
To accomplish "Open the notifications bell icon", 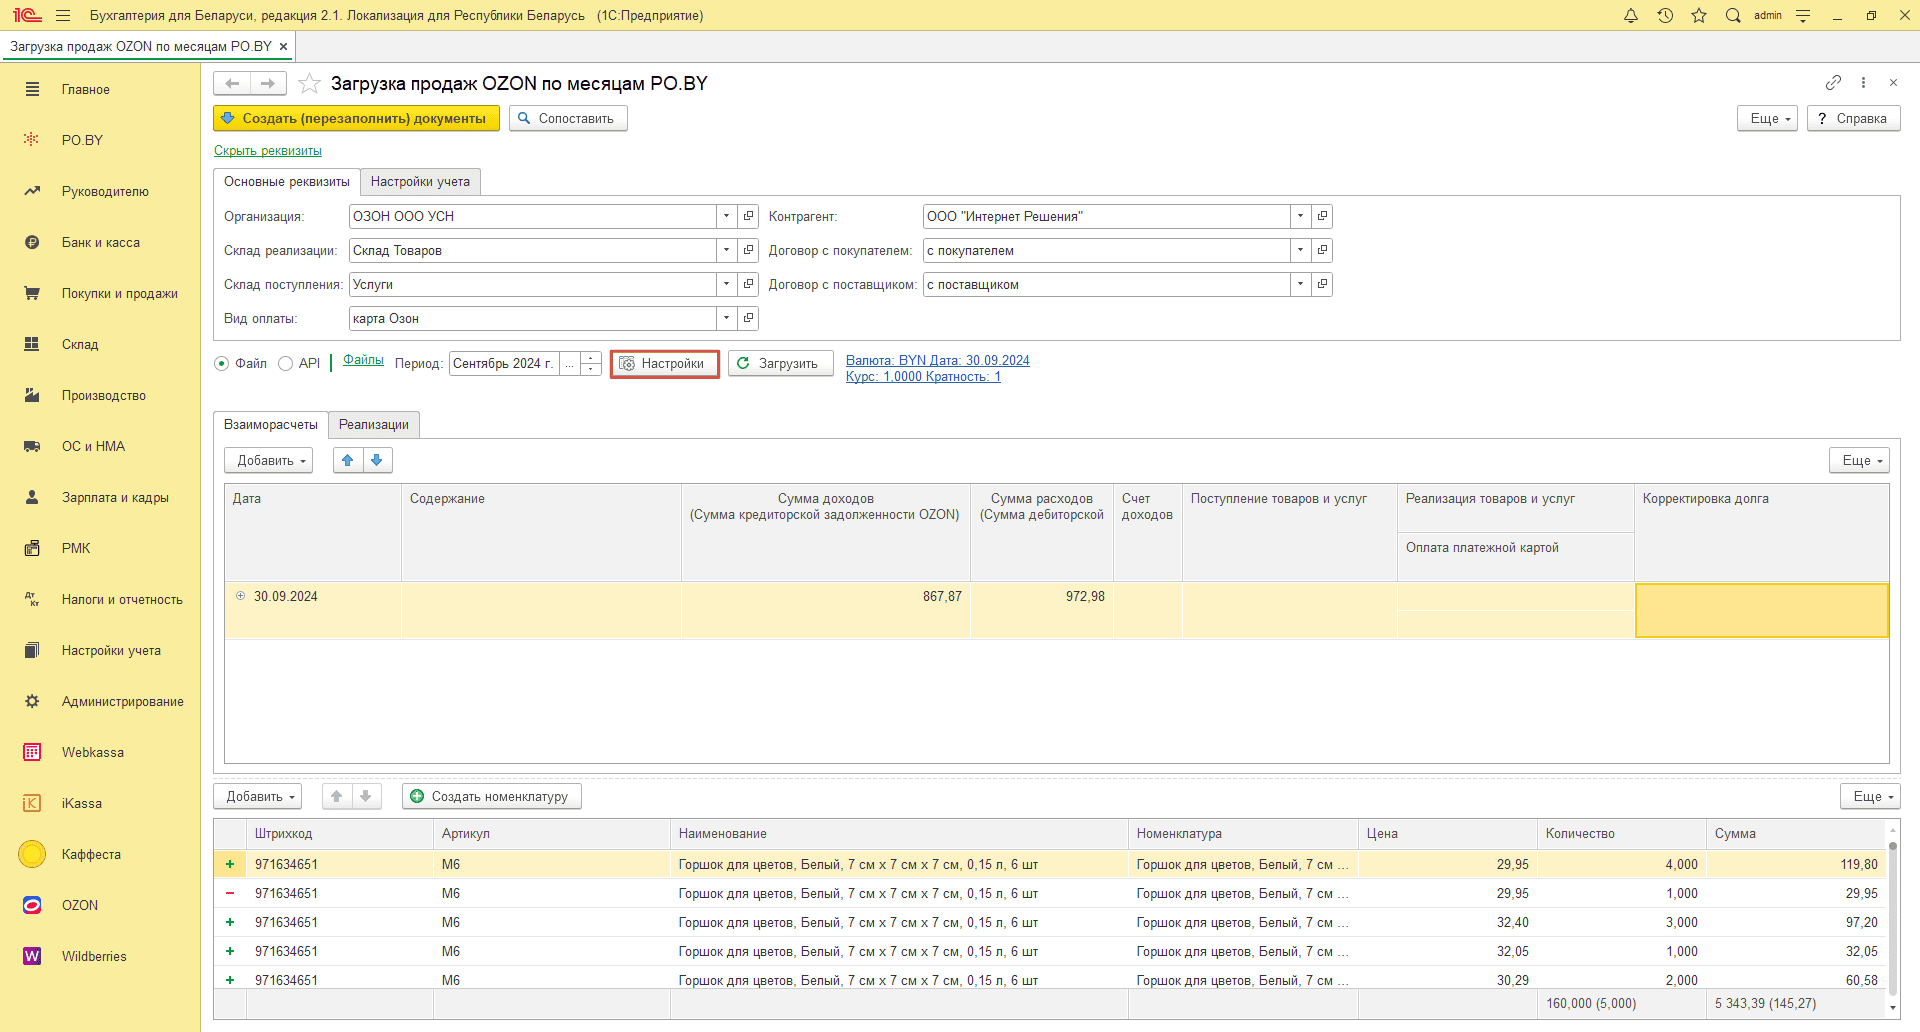I will tap(1631, 15).
